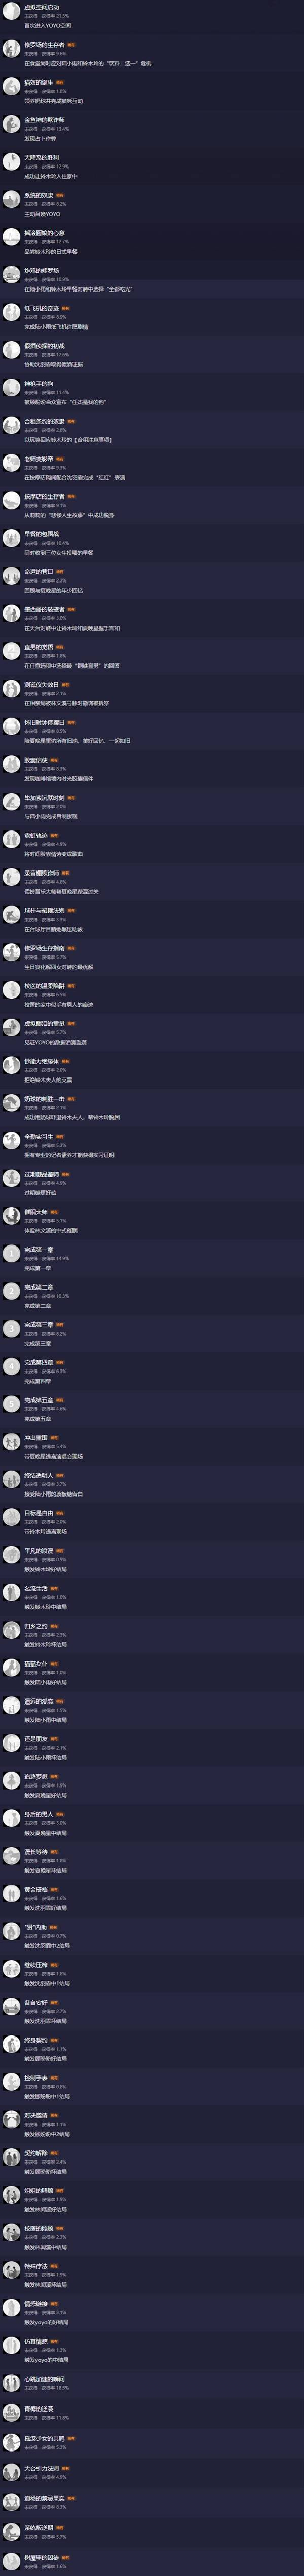Select the 天降系的胜利 achievement title
304x2576 pixels.
39,157
